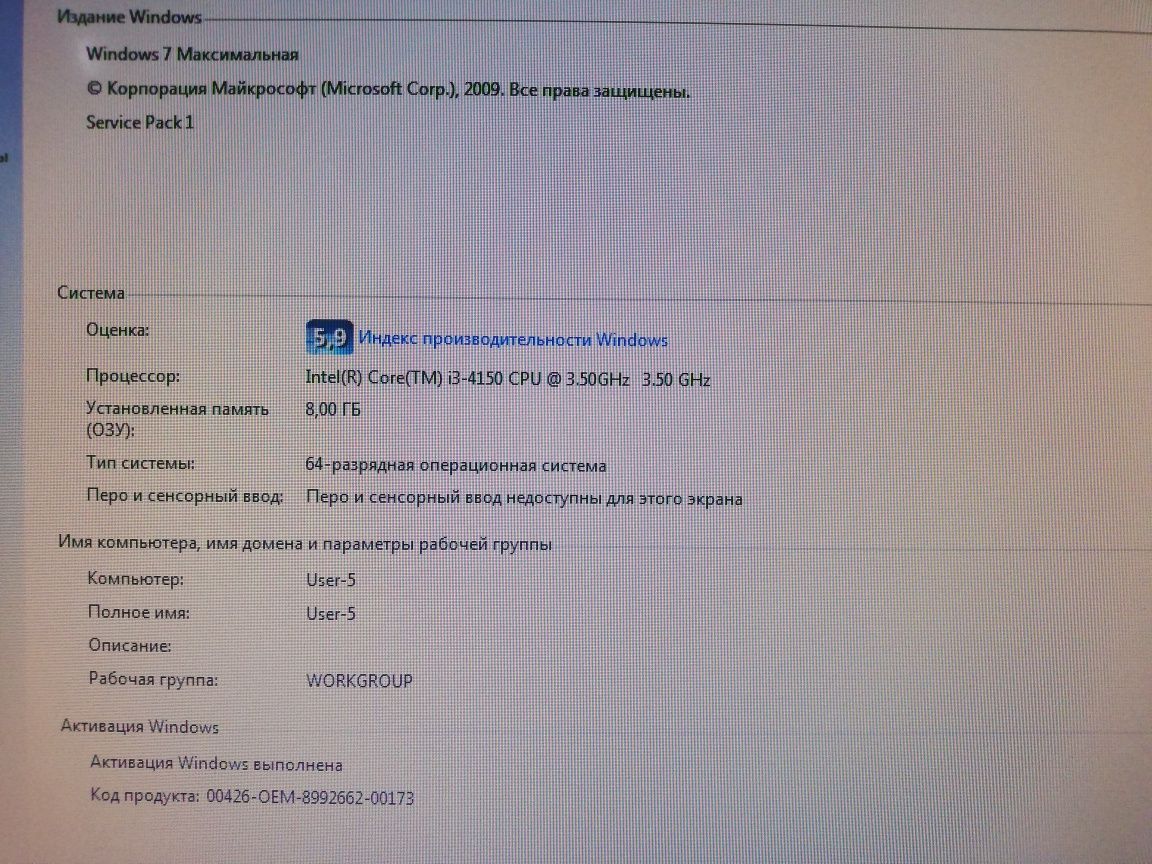This screenshot has width=1152, height=864.
Task: Click the 'Рабочая группа:' label
Action: (x=154, y=680)
